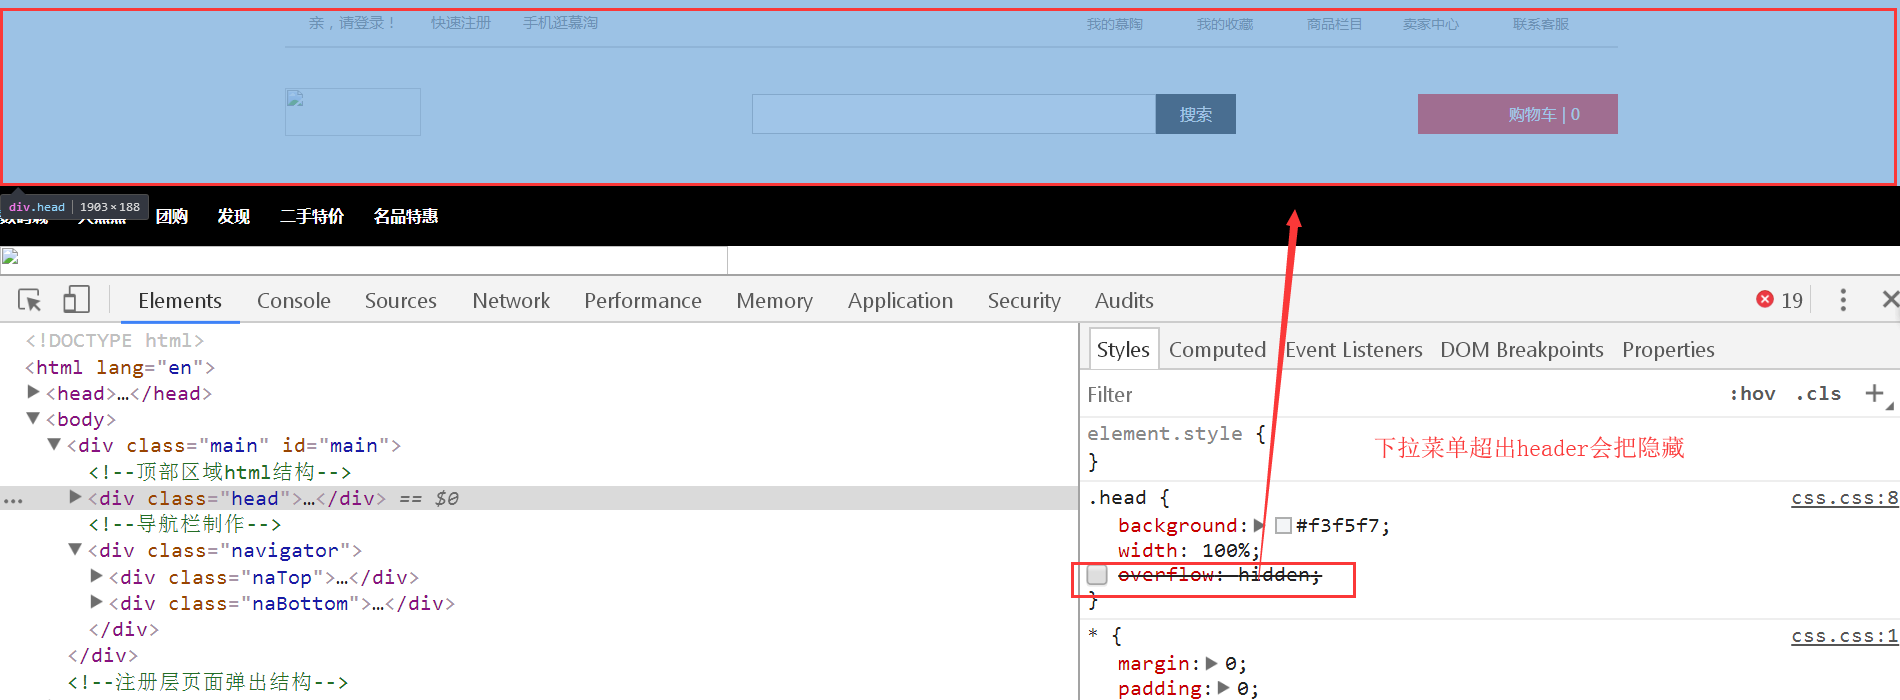
Task: Click the 卖家中心 link
Action: pyautogui.click(x=1431, y=24)
